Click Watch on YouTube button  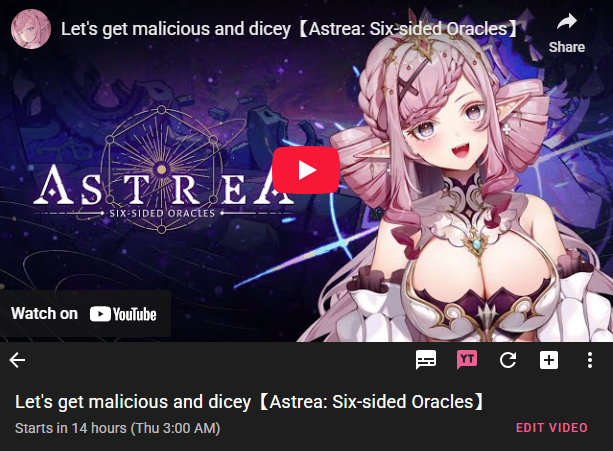click(85, 314)
